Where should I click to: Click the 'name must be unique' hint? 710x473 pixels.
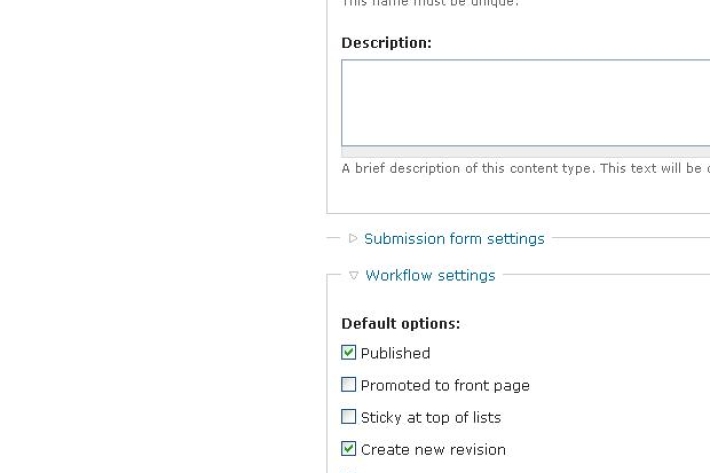click(430, 3)
